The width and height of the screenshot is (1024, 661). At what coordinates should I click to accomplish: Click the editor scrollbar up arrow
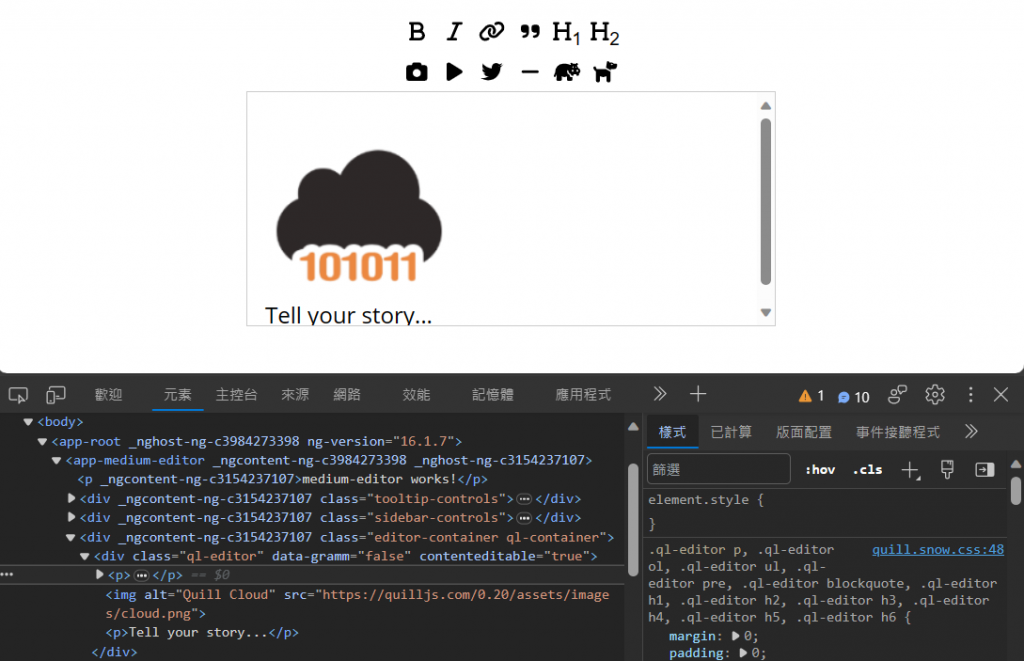pyautogui.click(x=765, y=106)
